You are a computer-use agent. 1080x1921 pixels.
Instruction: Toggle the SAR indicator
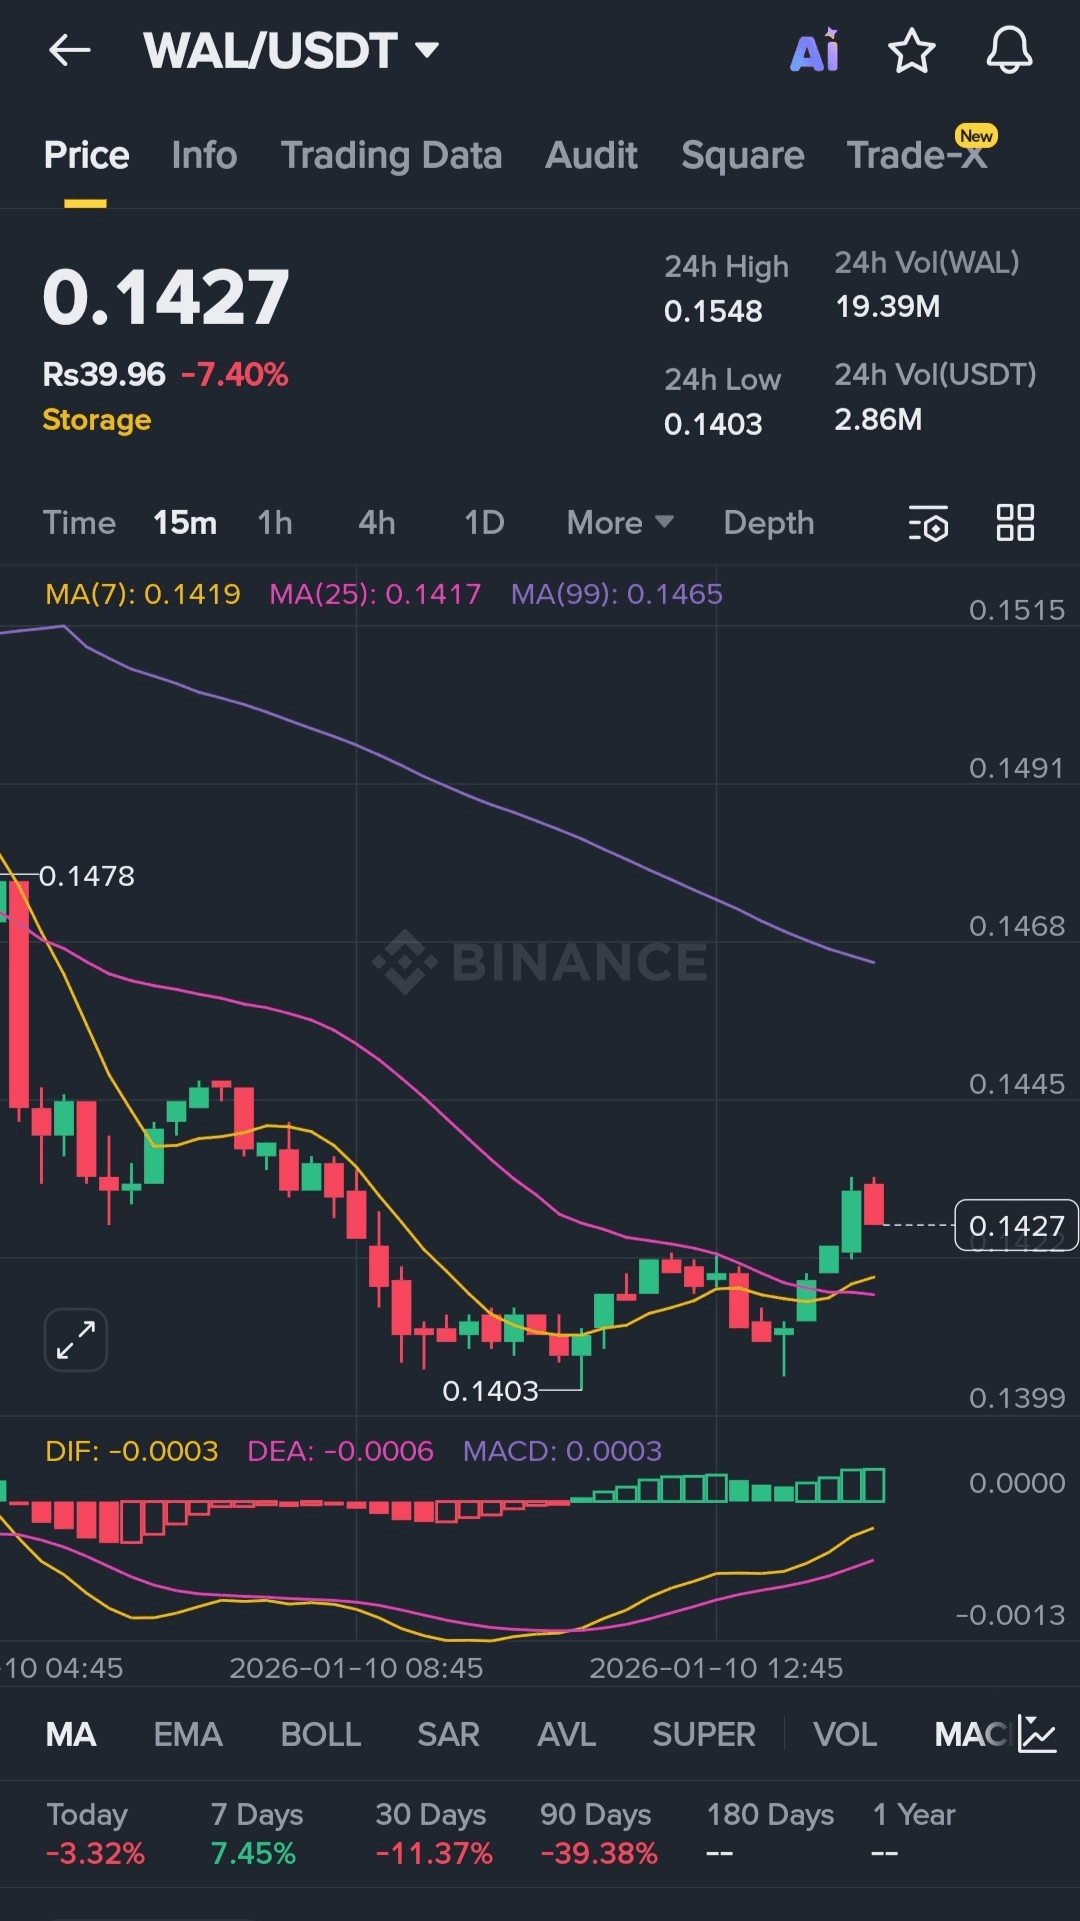click(x=448, y=1734)
